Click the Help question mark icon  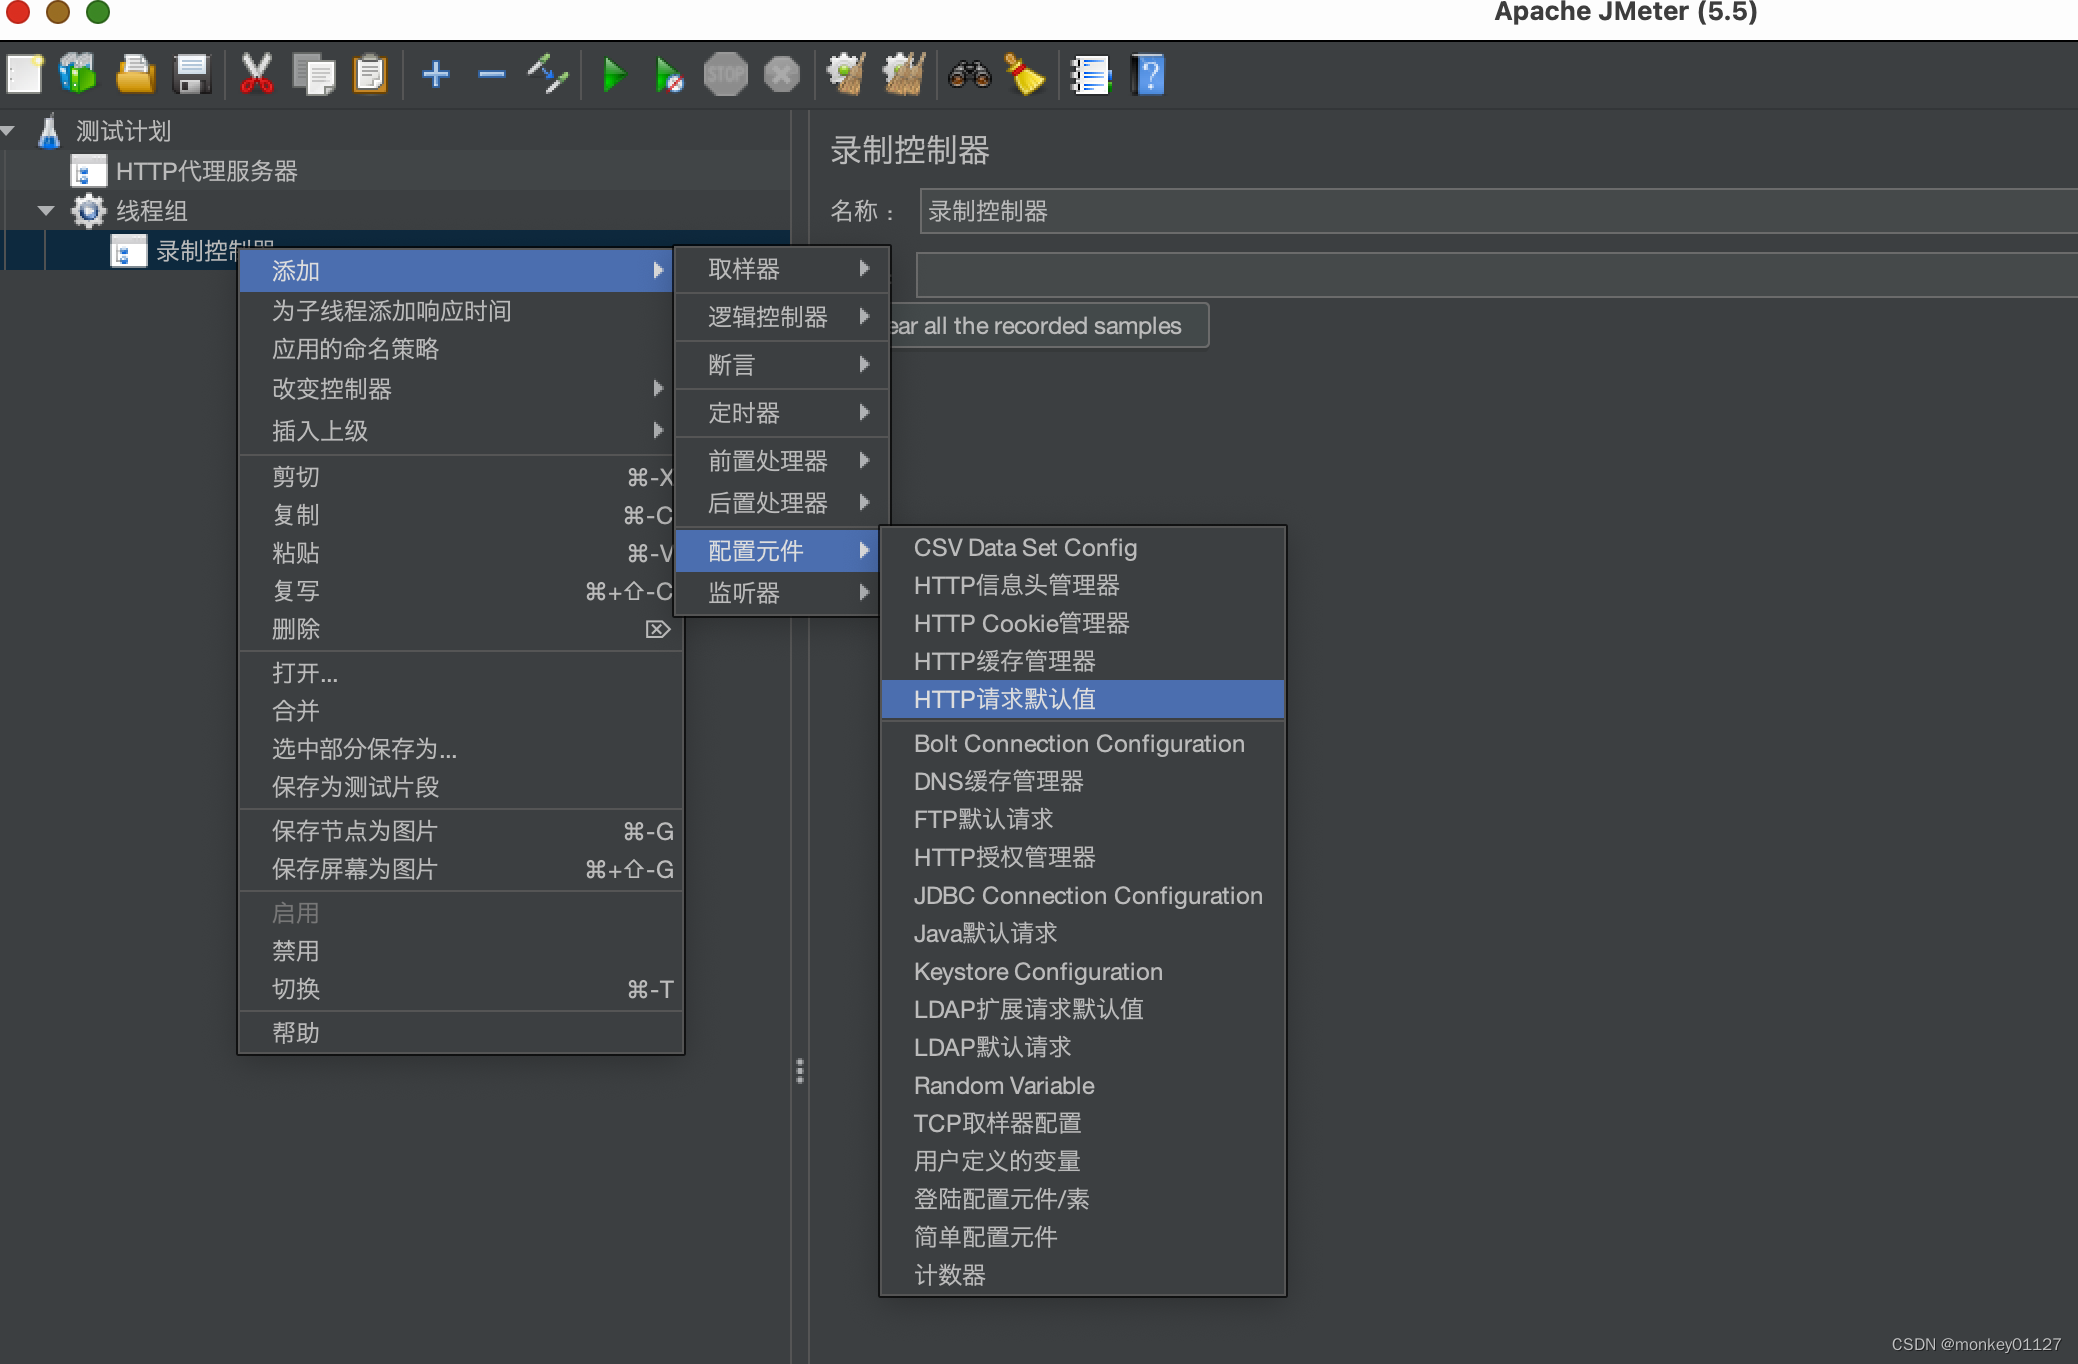(1148, 75)
